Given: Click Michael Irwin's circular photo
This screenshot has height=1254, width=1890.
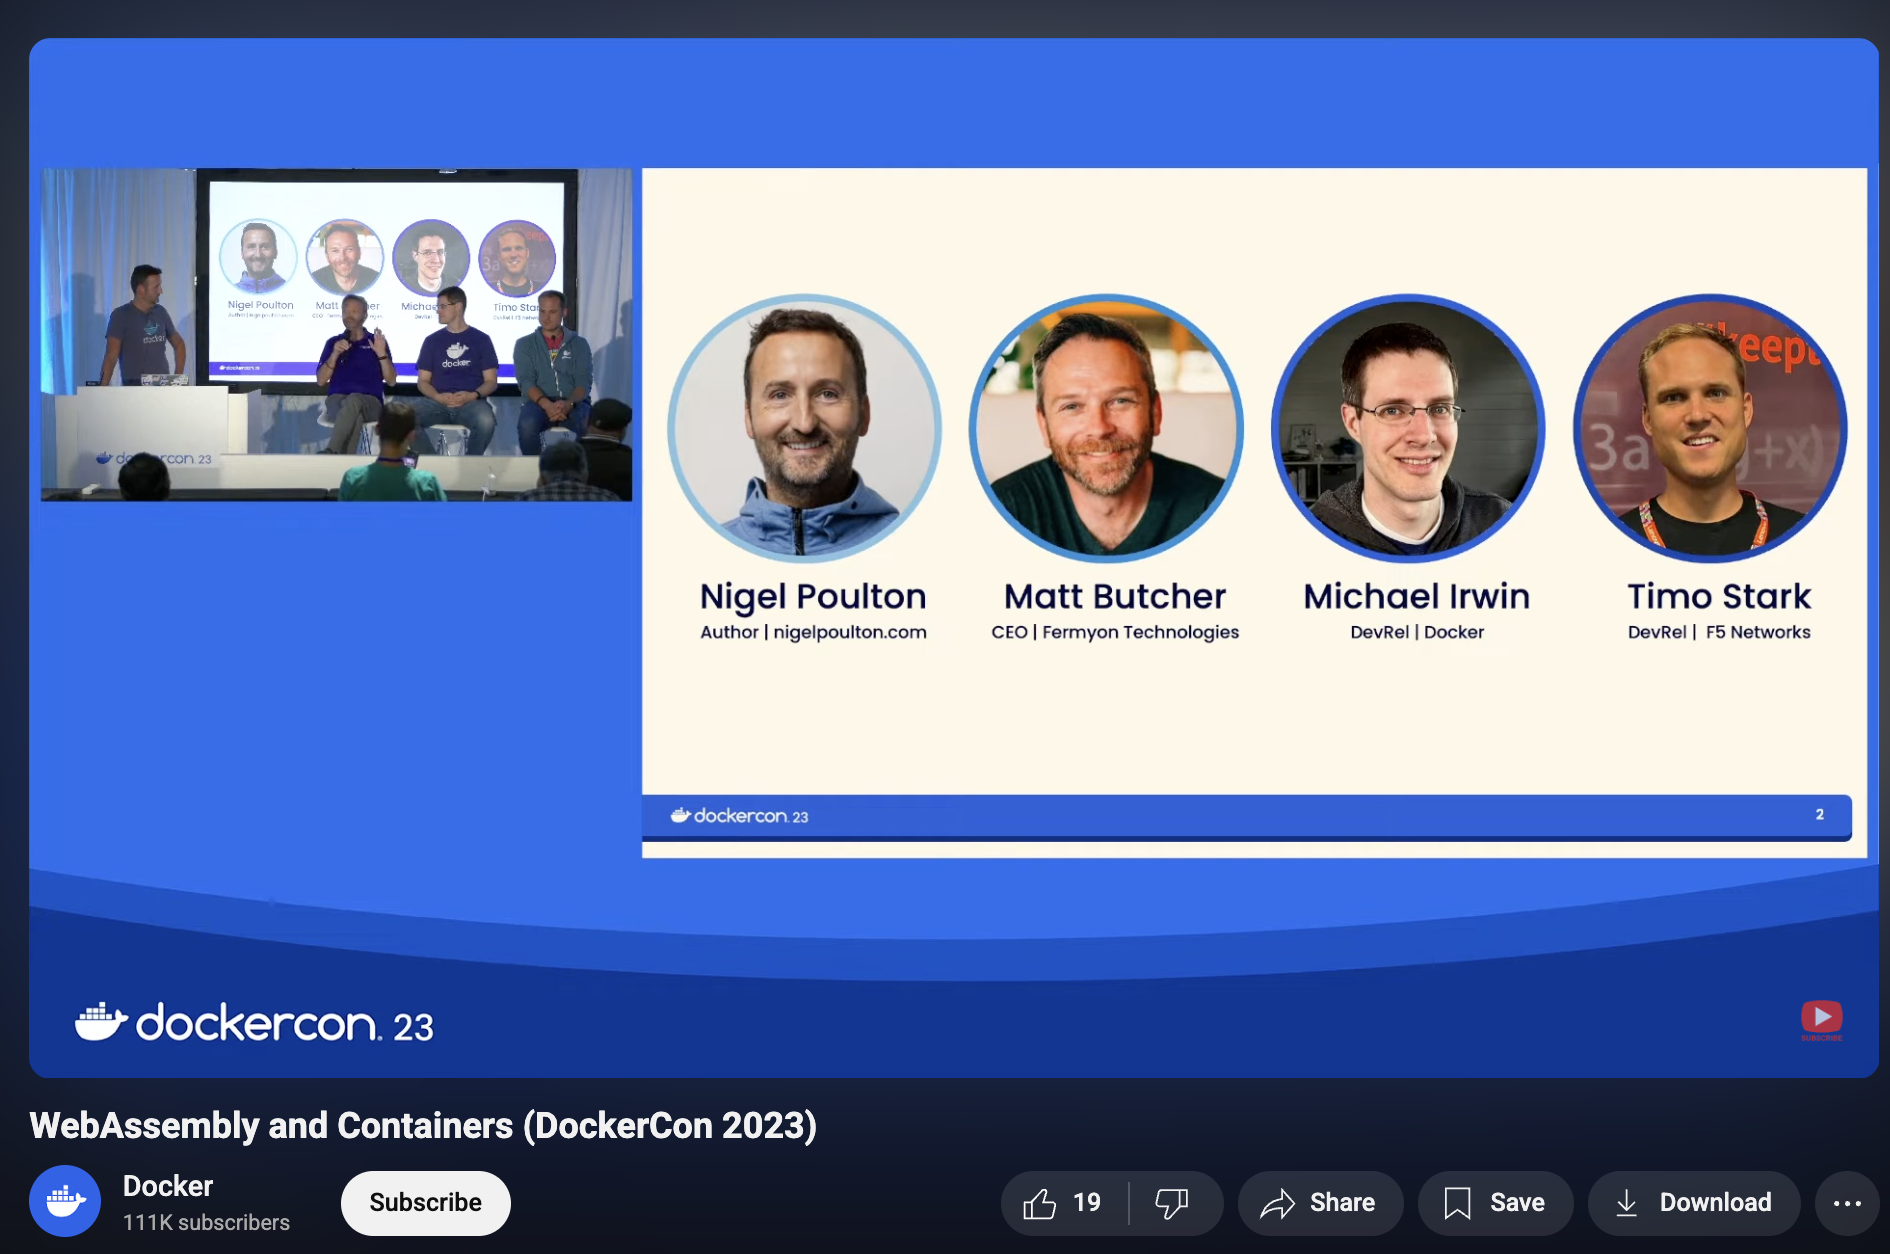Looking at the screenshot, I should tap(1408, 429).
